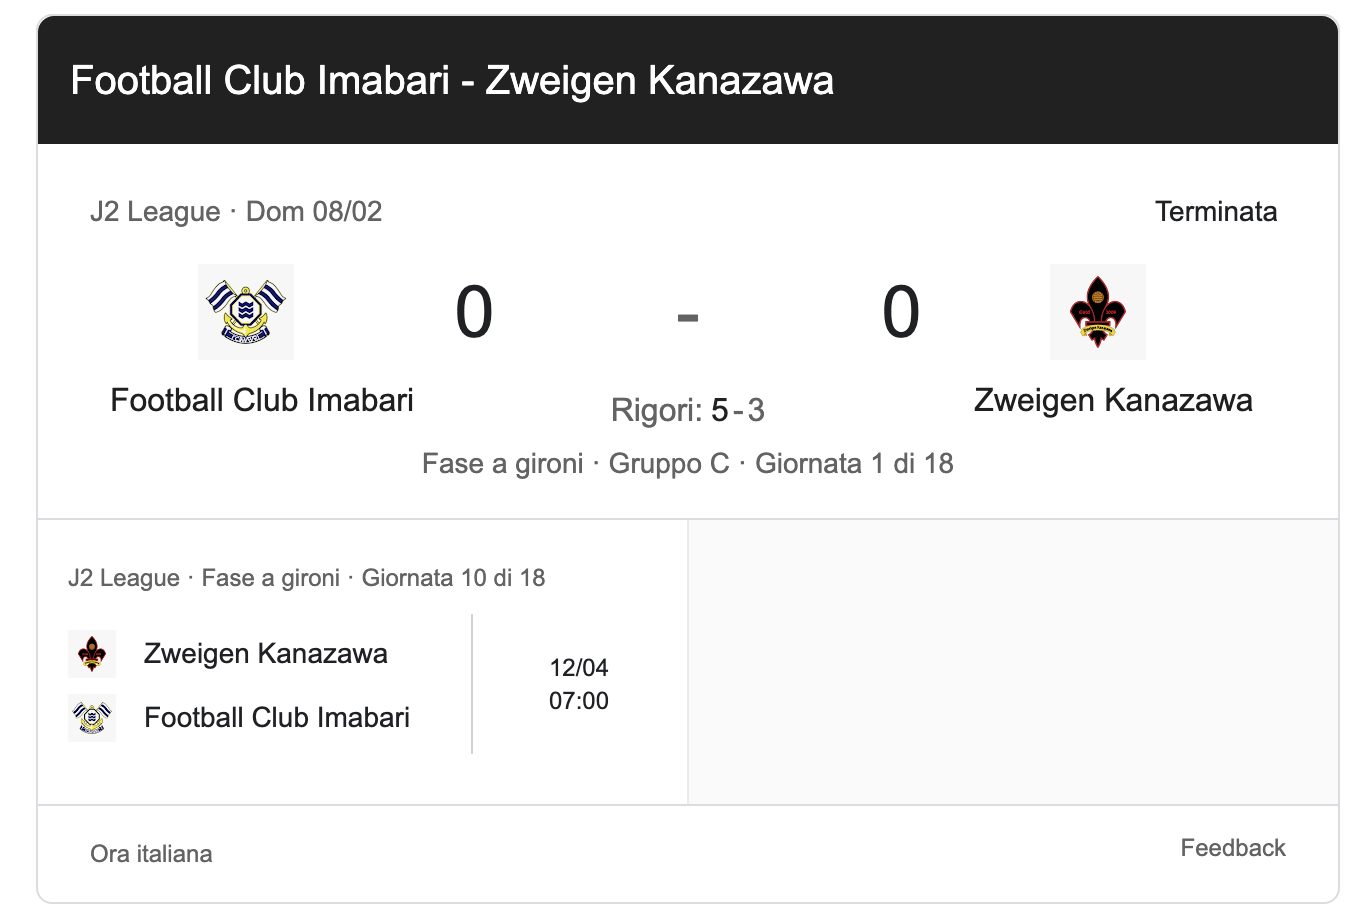Image resolution: width=1350 pixels, height=920 pixels.
Task: Open the Feedback link
Action: click(x=1232, y=848)
